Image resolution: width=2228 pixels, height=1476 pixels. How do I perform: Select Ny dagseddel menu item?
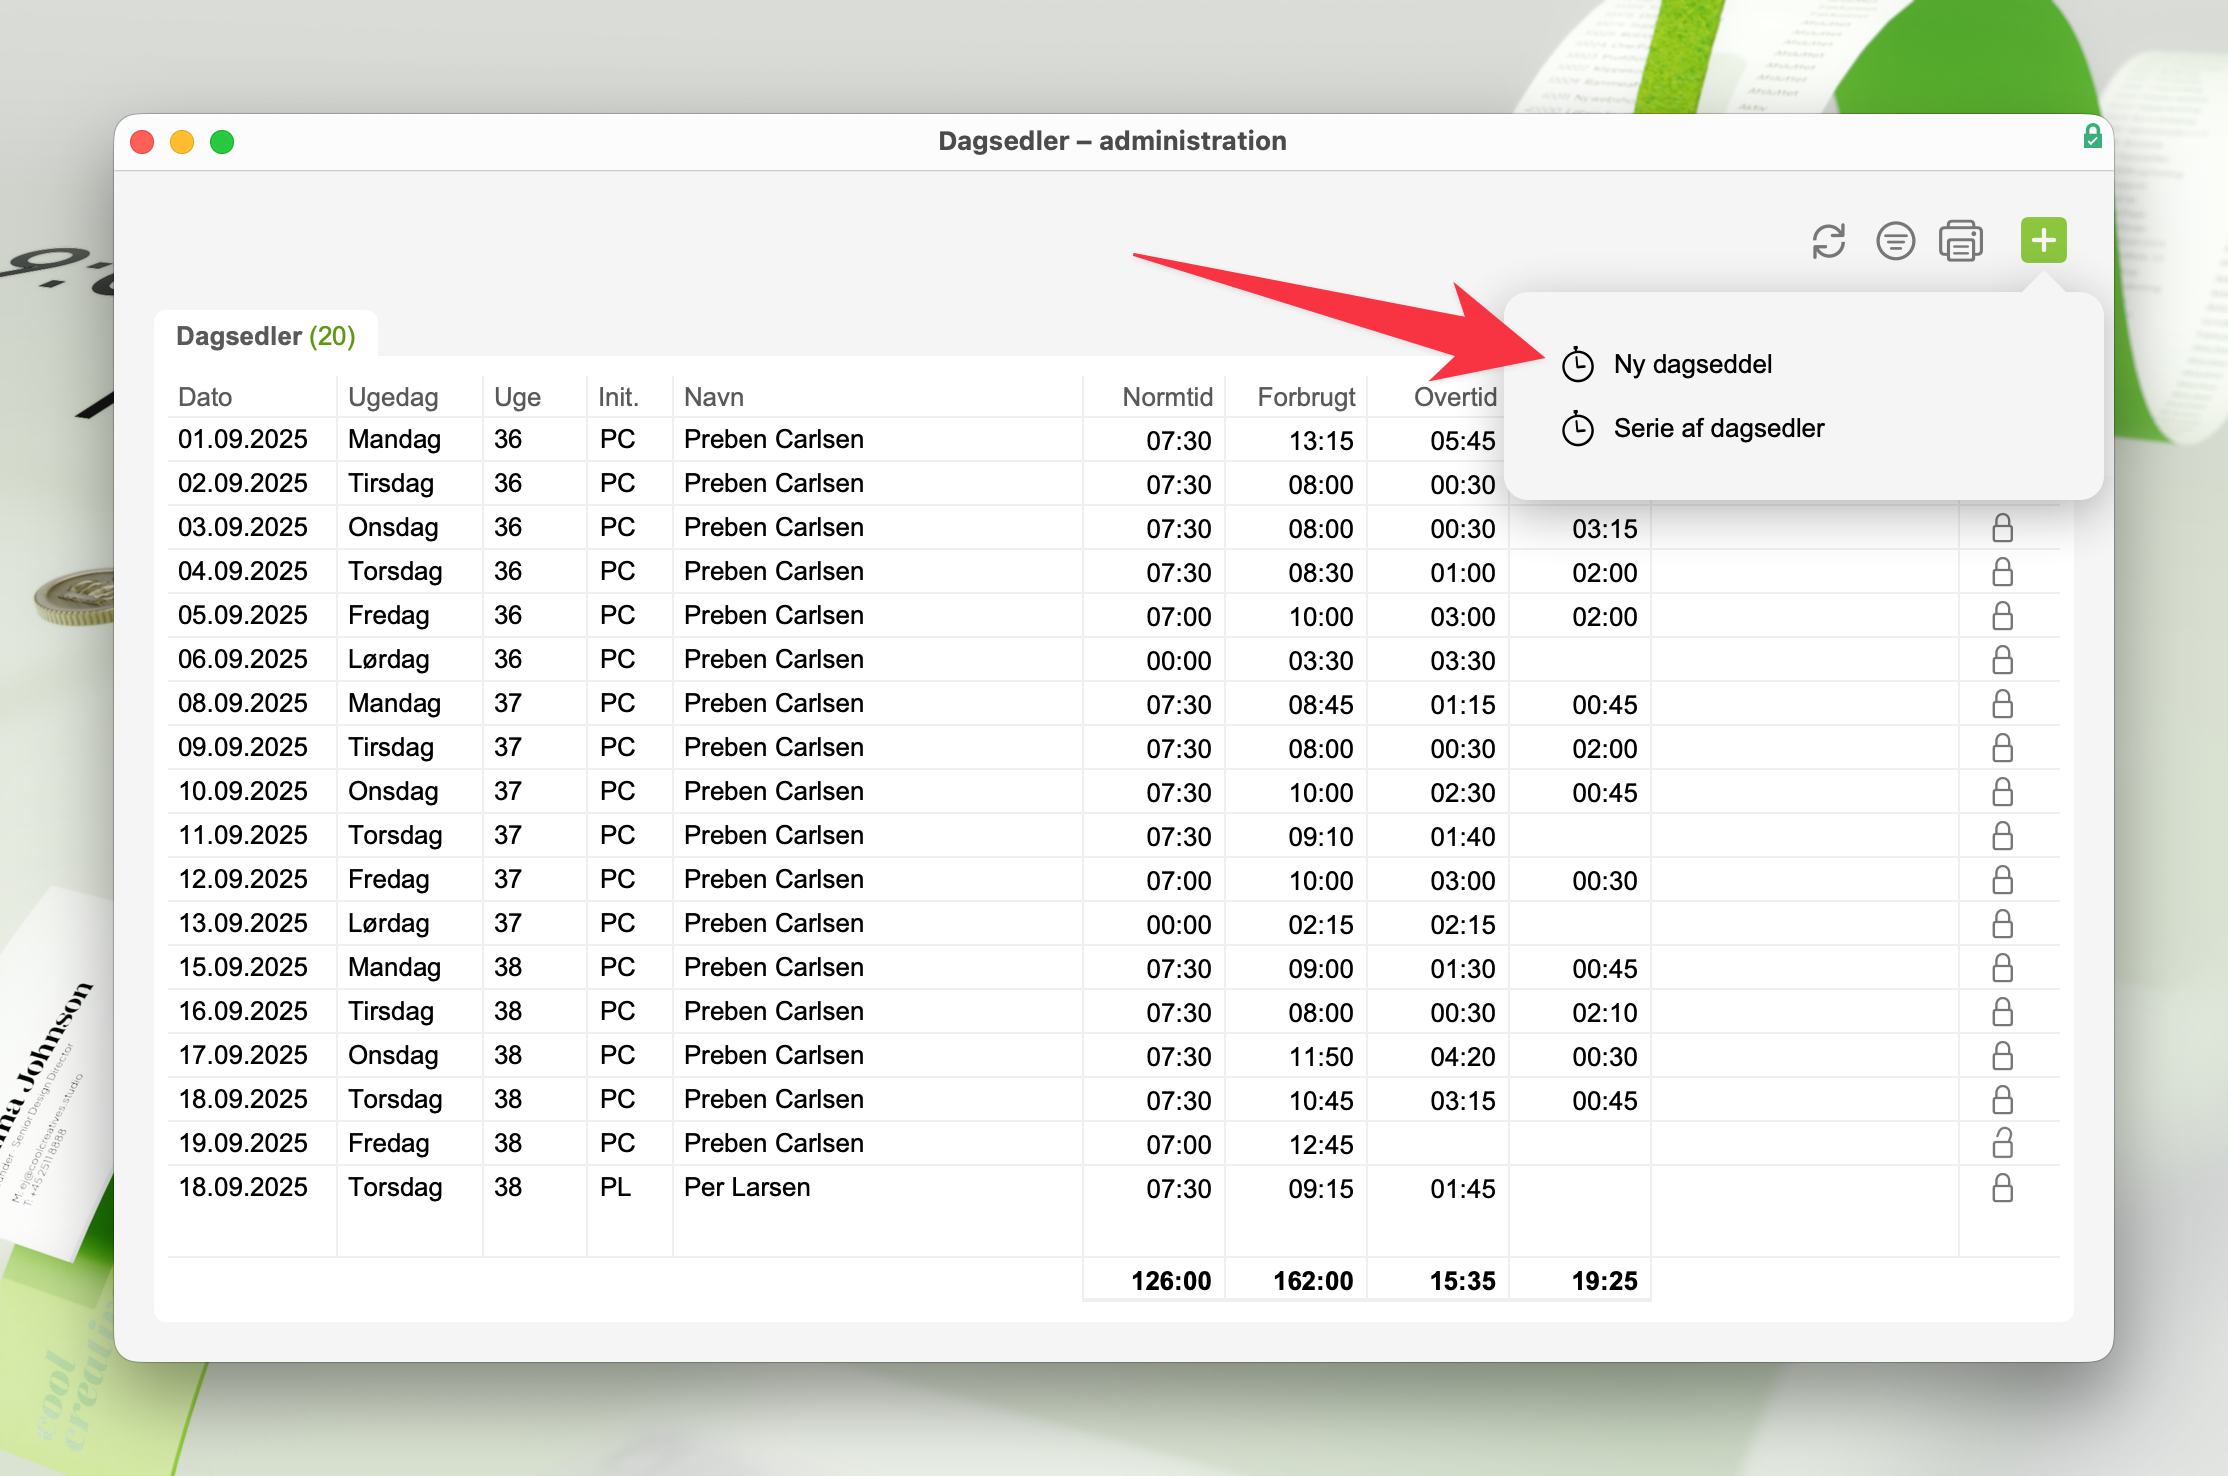[x=1692, y=365]
